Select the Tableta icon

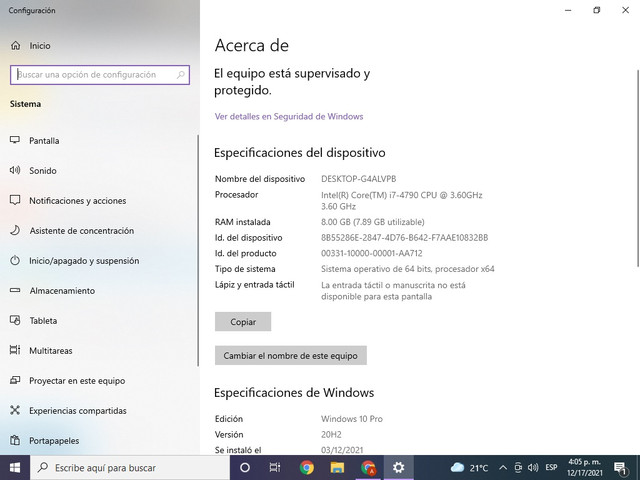click(15, 320)
